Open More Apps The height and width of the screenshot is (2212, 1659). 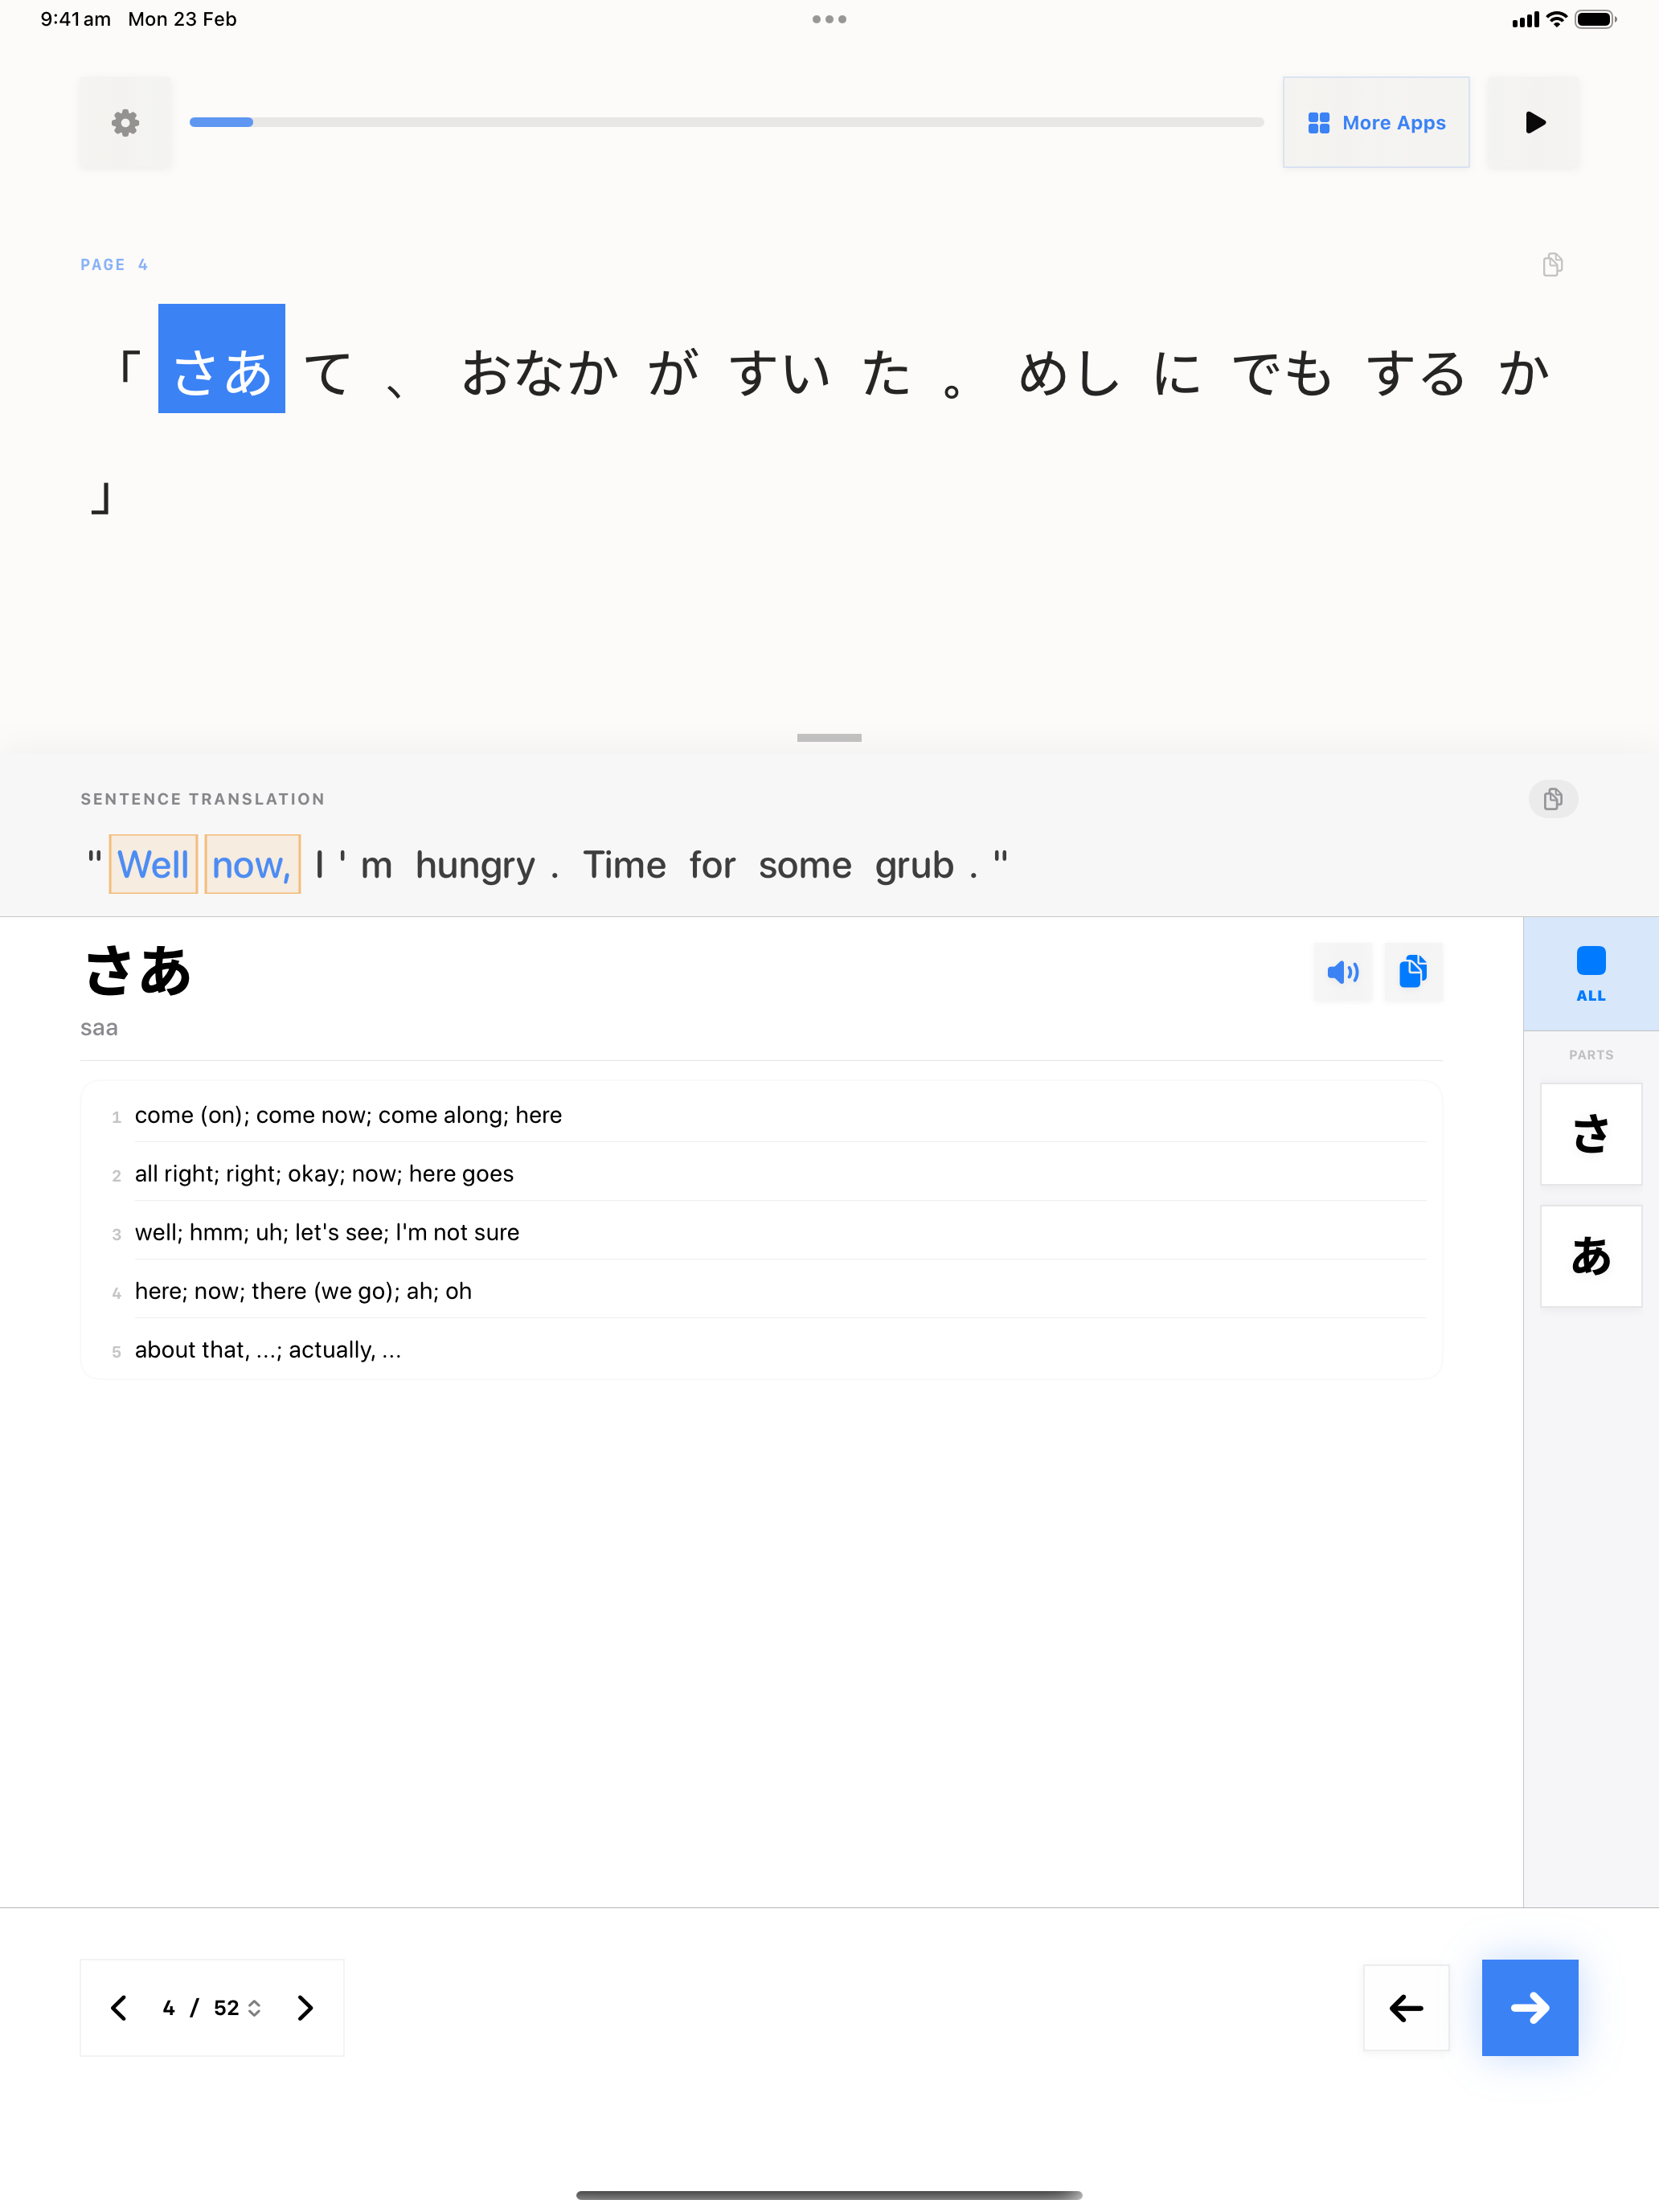[x=1375, y=123]
